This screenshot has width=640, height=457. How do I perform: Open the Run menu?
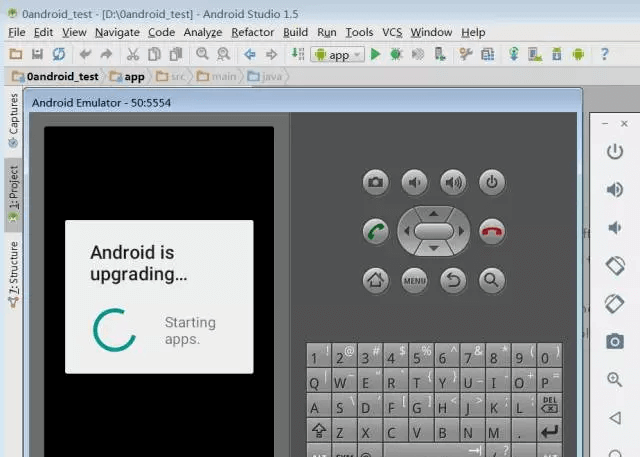click(x=327, y=32)
